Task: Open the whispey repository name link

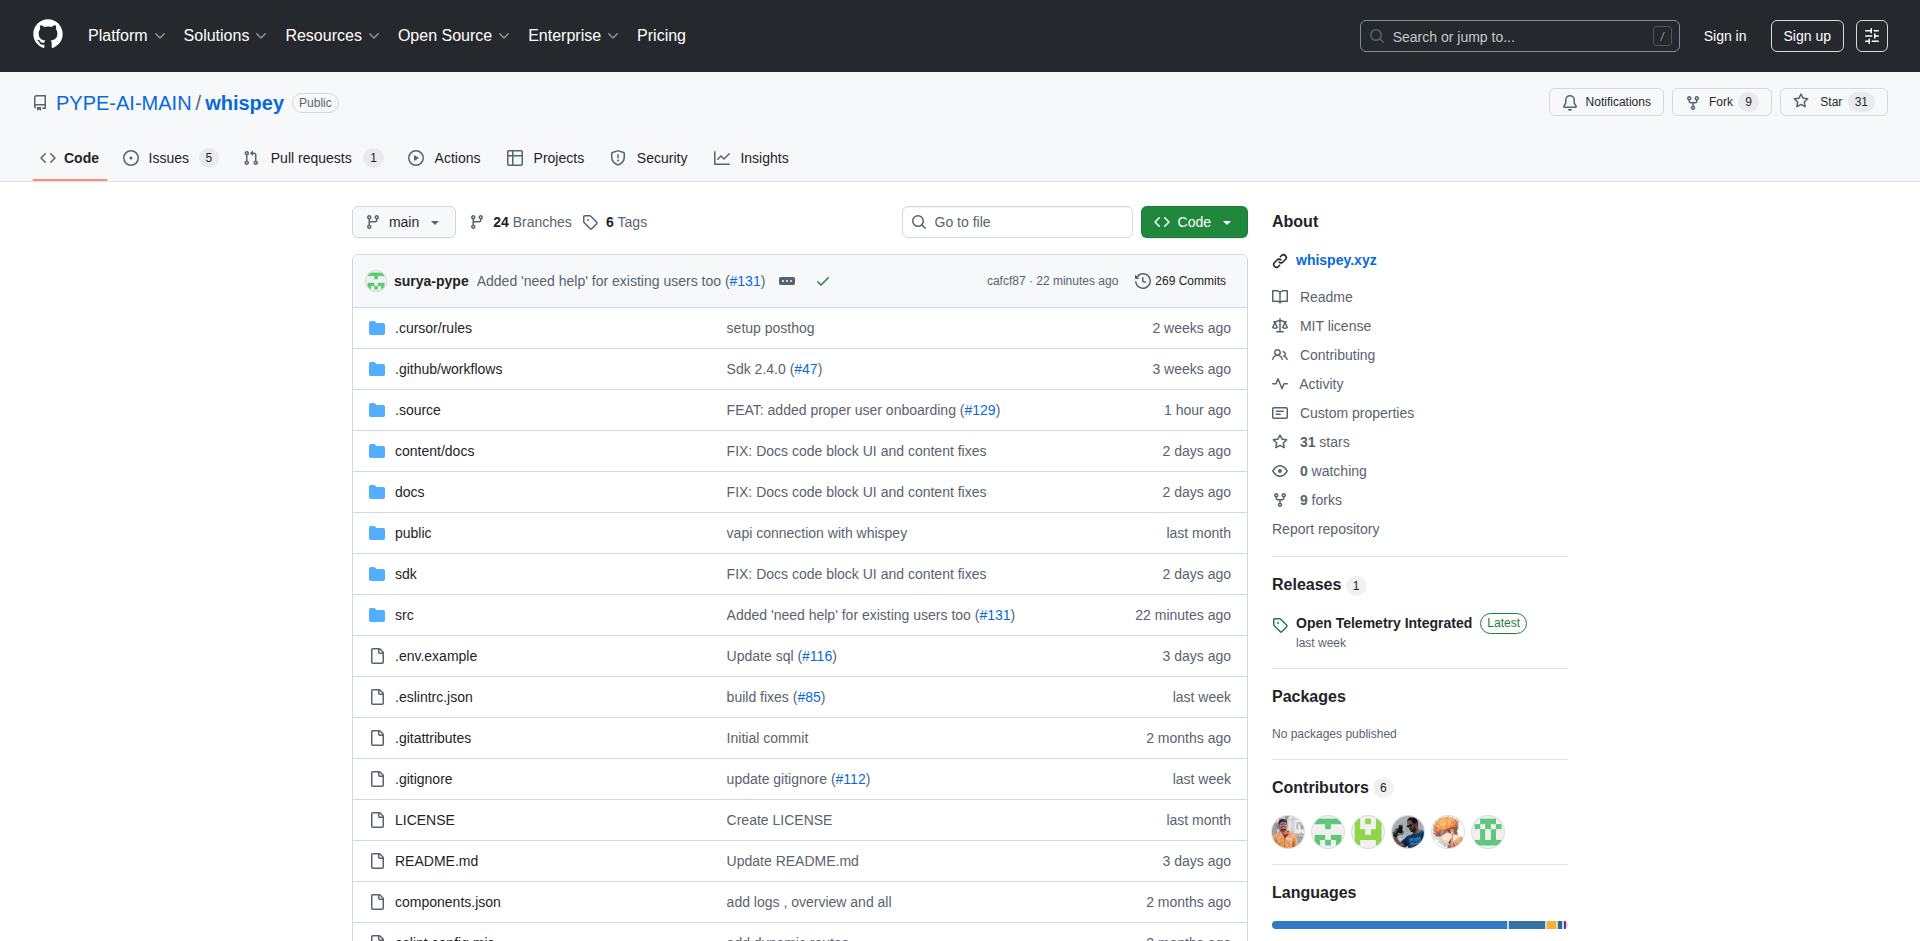Action: pyautogui.click(x=245, y=103)
